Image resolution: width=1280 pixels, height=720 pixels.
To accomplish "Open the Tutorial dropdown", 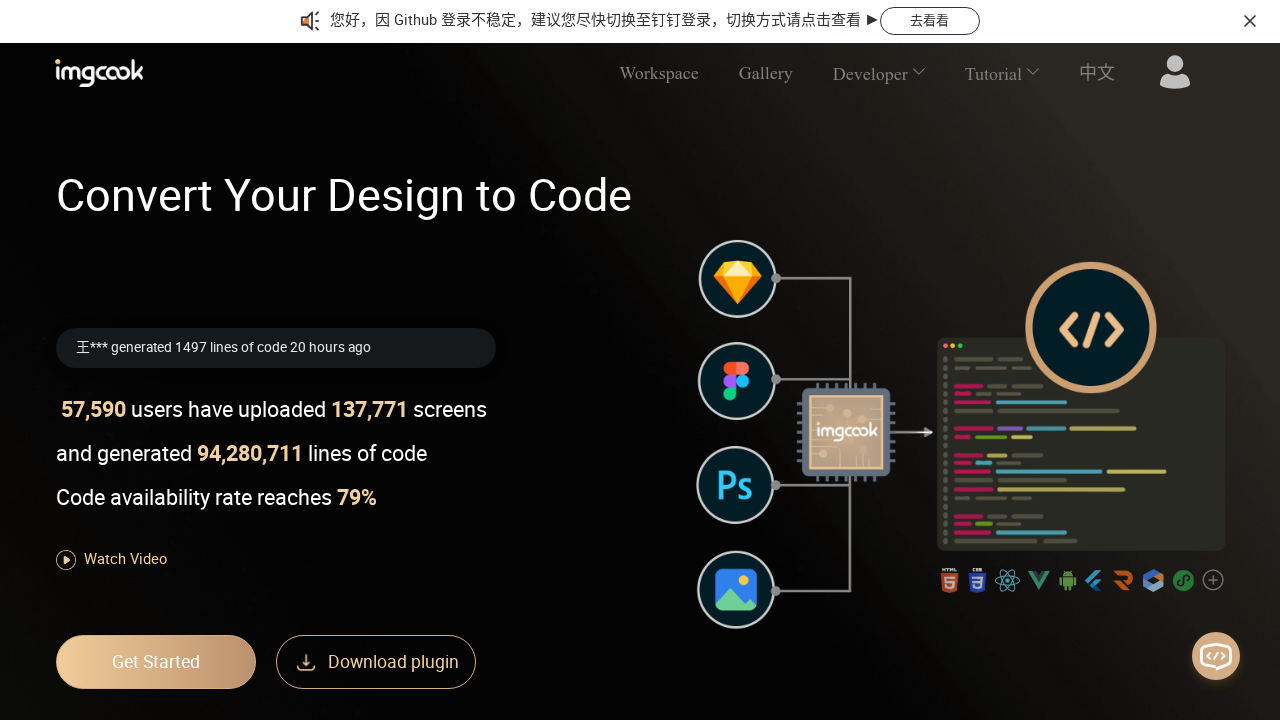I will [x=1001, y=73].
